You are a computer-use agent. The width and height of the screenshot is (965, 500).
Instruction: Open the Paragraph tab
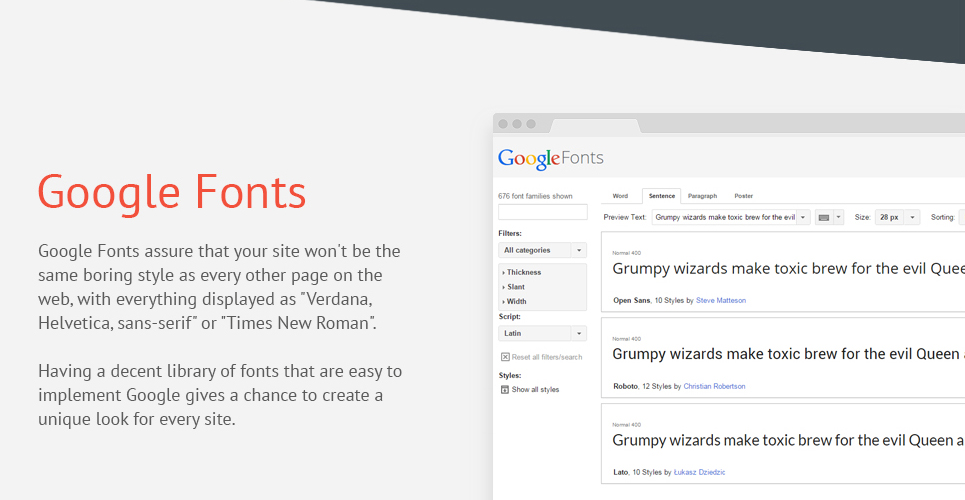702,196
